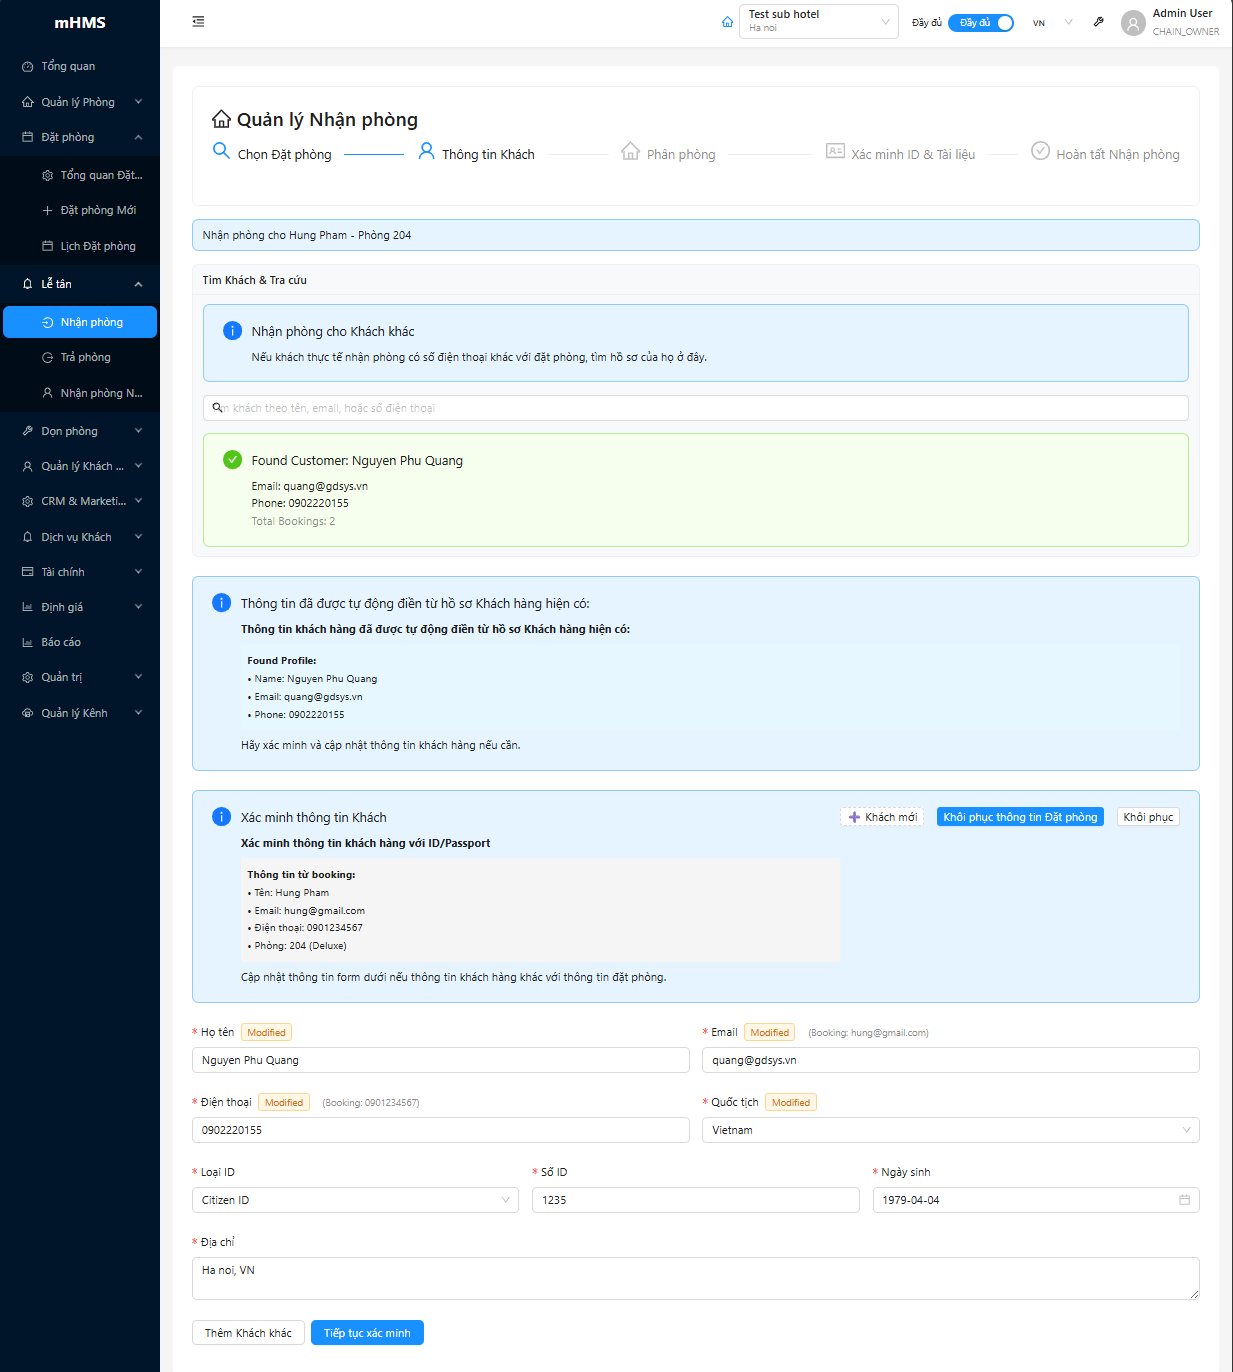Open the Test sub hotel selector dropdown
Image resolution: width=1233 pixels, height=1372 pixels.
coord(818,22)
